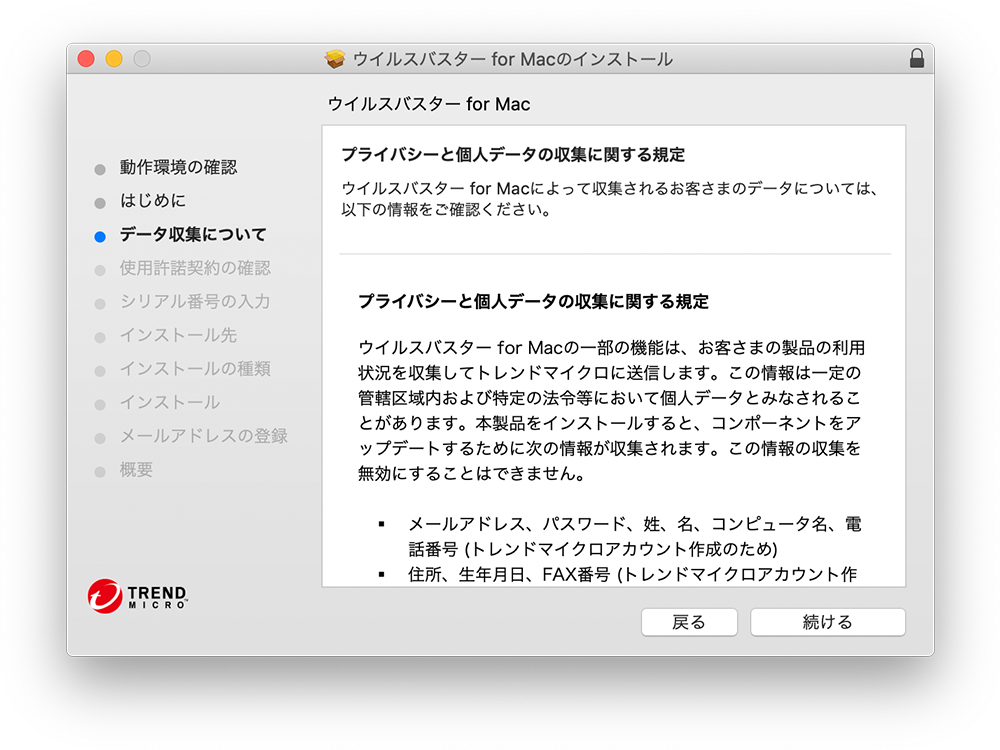Select the 概要 step in sidebar
Screen dimensions: 1000x750
(136, 470)
